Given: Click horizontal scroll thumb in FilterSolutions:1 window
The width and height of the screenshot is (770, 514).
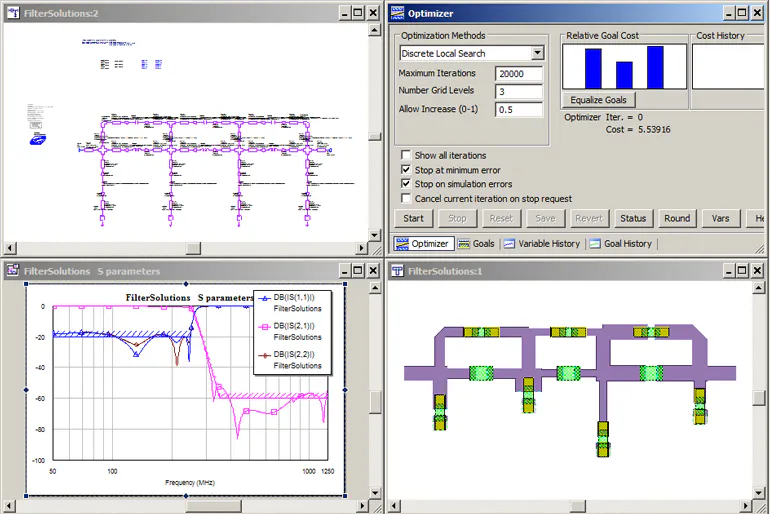Looking at the screenshot, I should tap(578, 505).
